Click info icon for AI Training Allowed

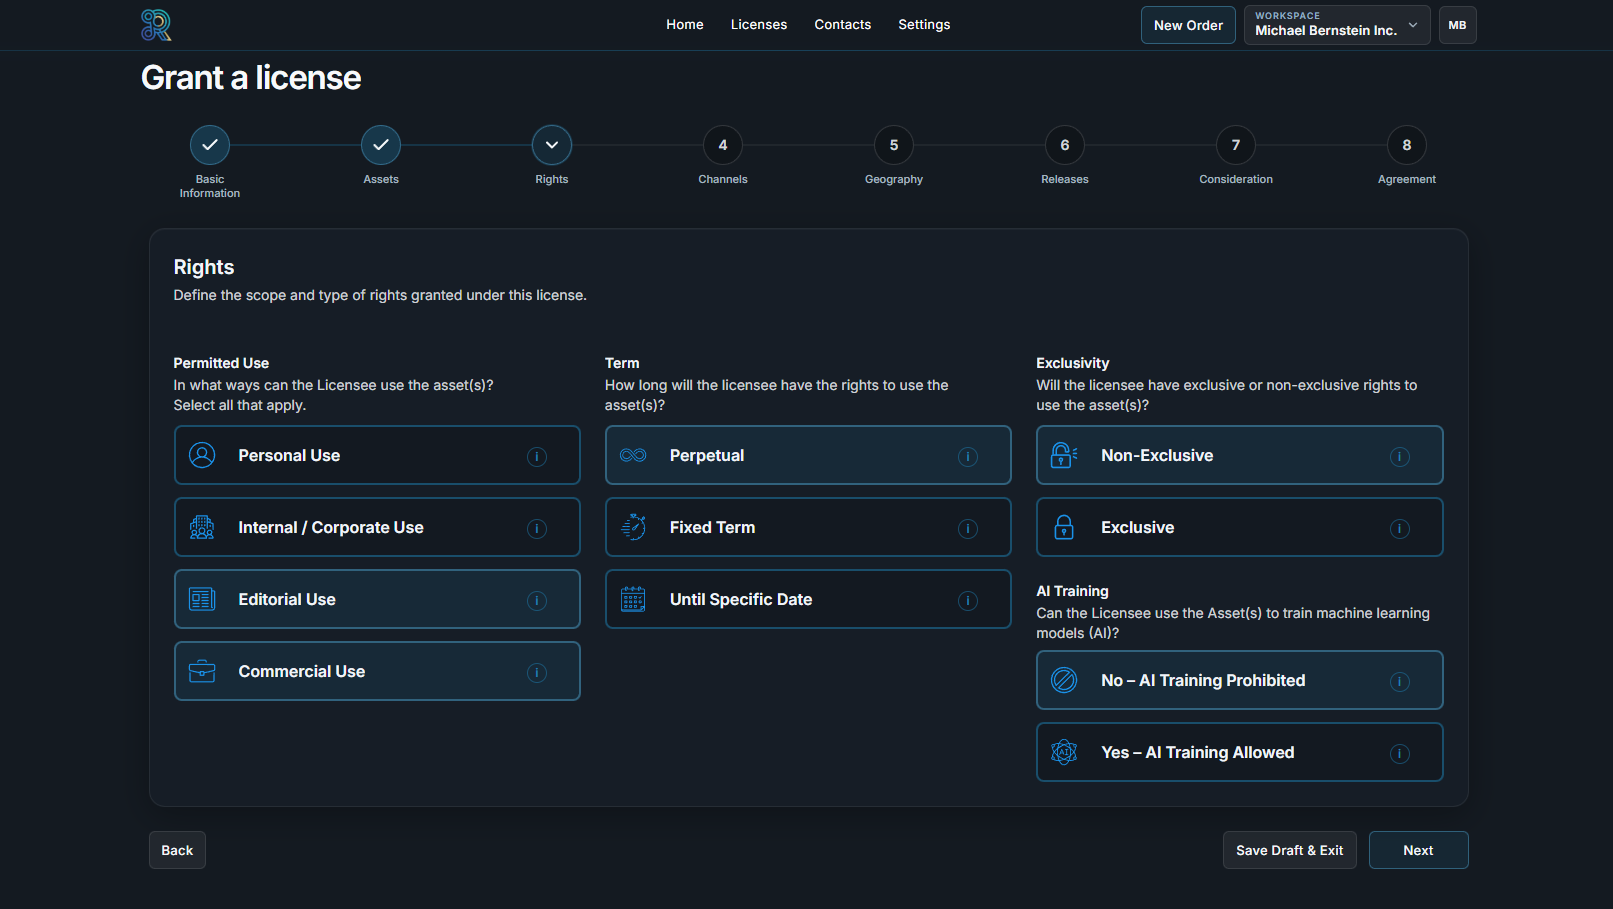tap(1399, 754)
